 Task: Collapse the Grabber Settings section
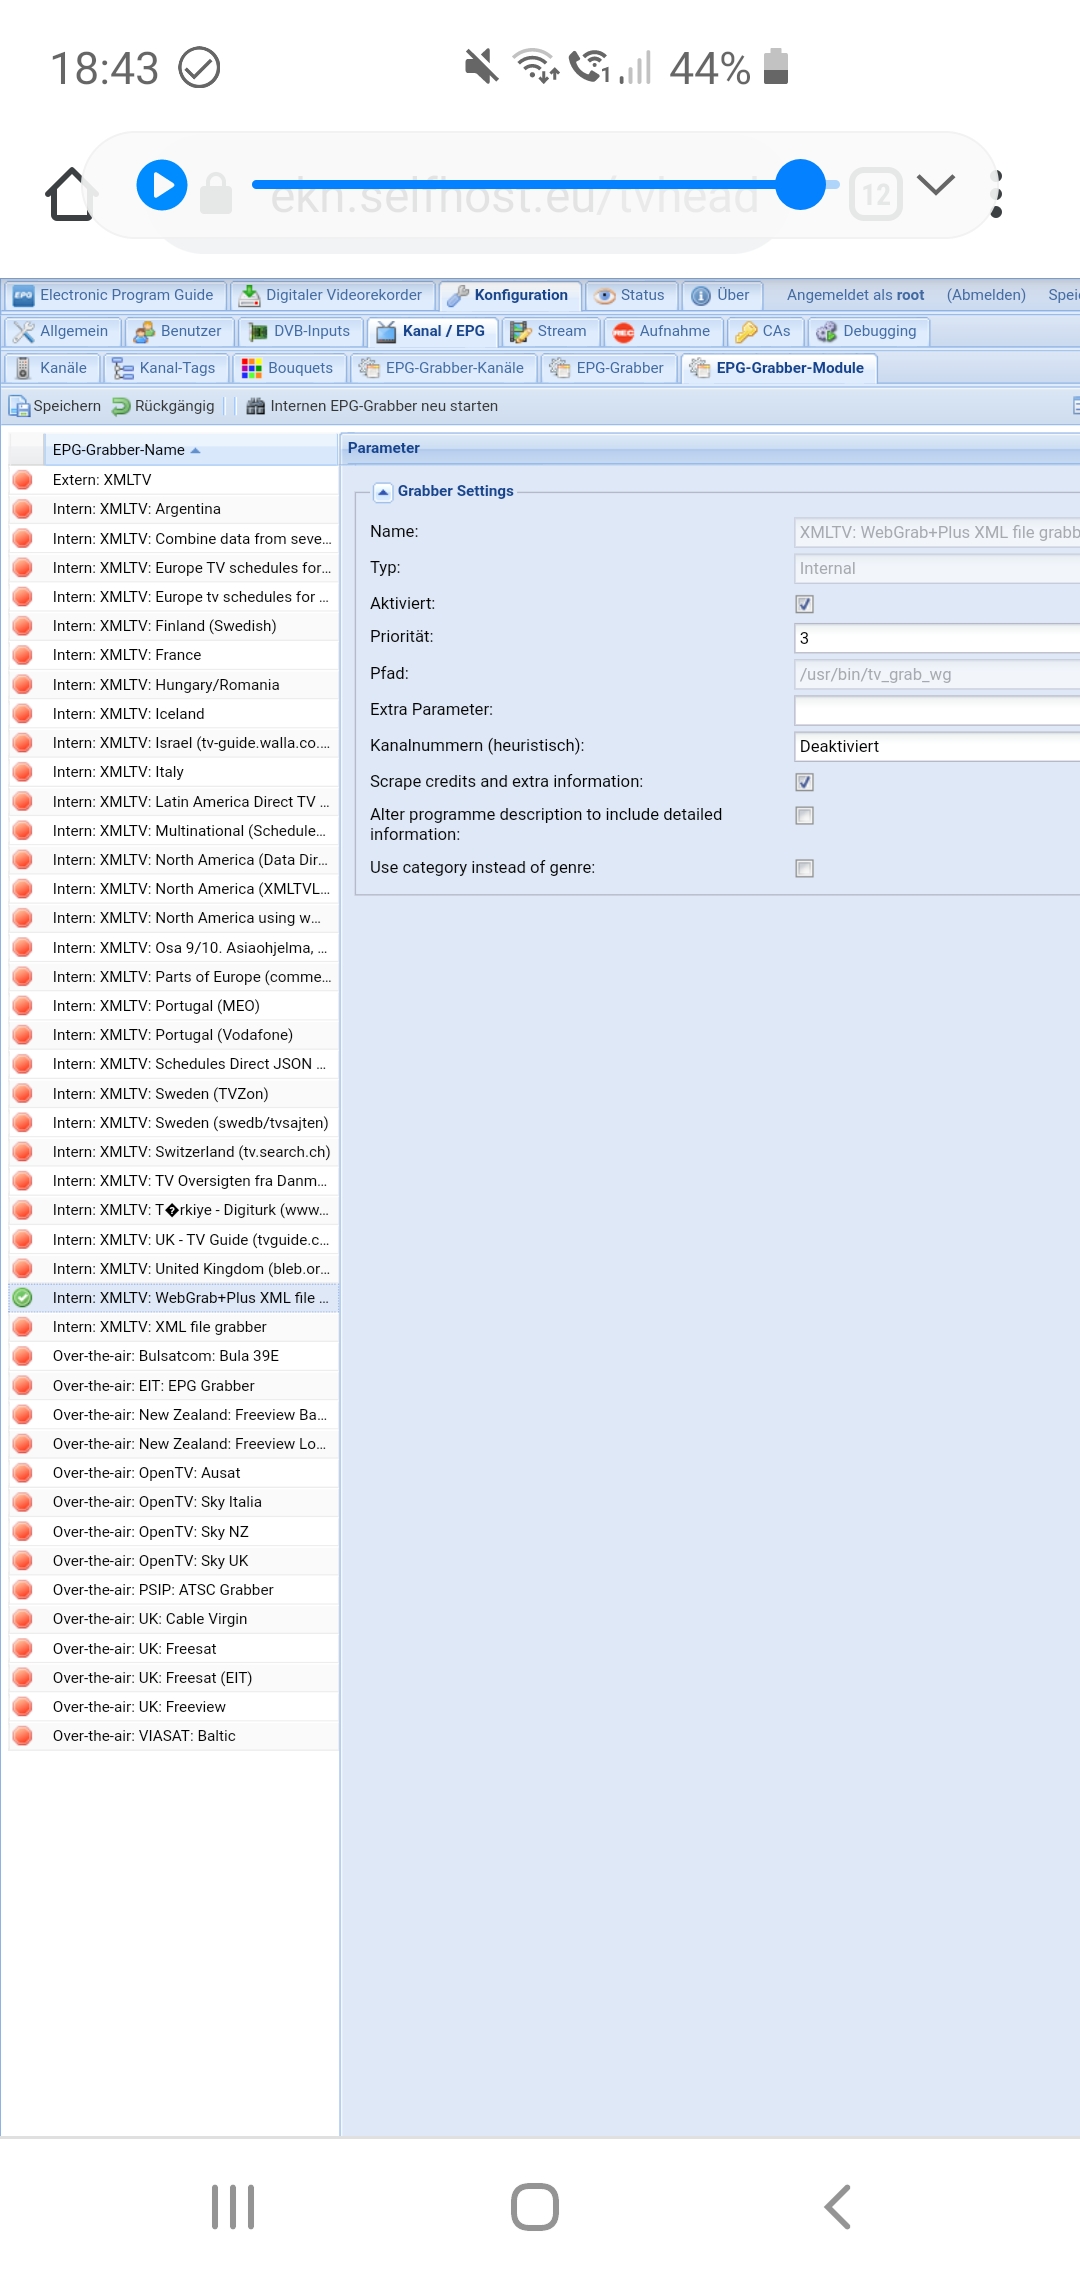[x=383, y=492]
